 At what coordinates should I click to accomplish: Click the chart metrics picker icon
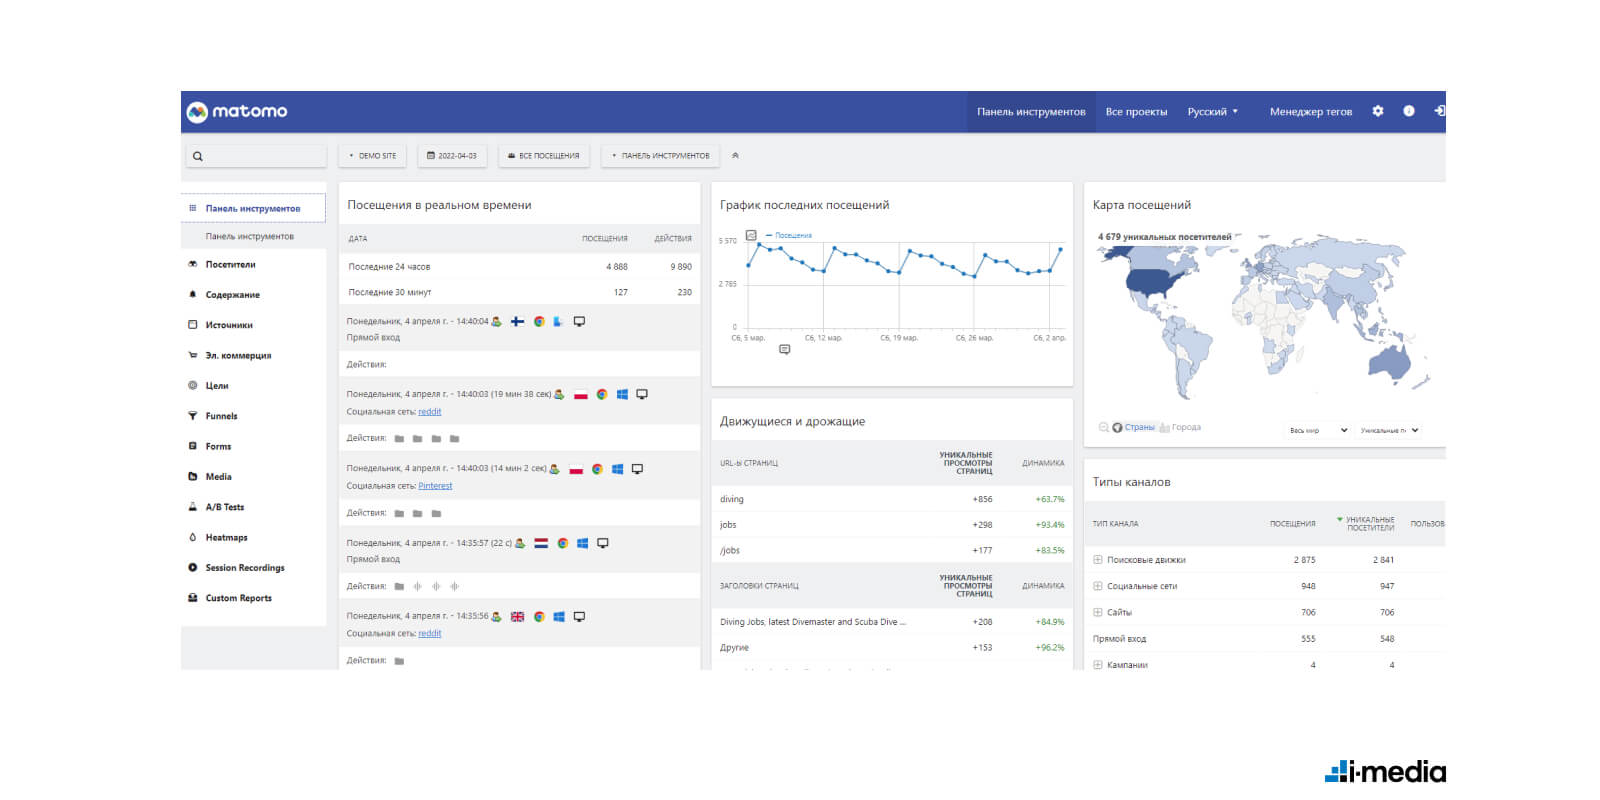(751, 236)
